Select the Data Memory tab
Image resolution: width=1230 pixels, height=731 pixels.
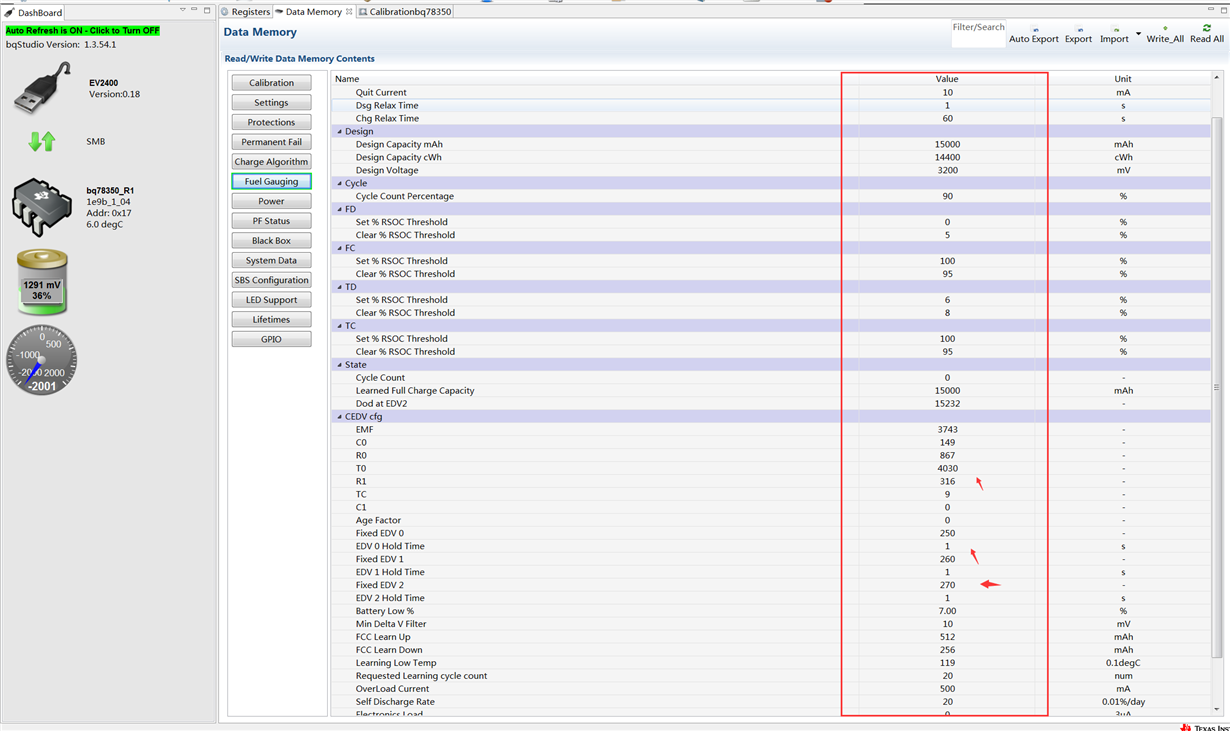tap(313, 12)
